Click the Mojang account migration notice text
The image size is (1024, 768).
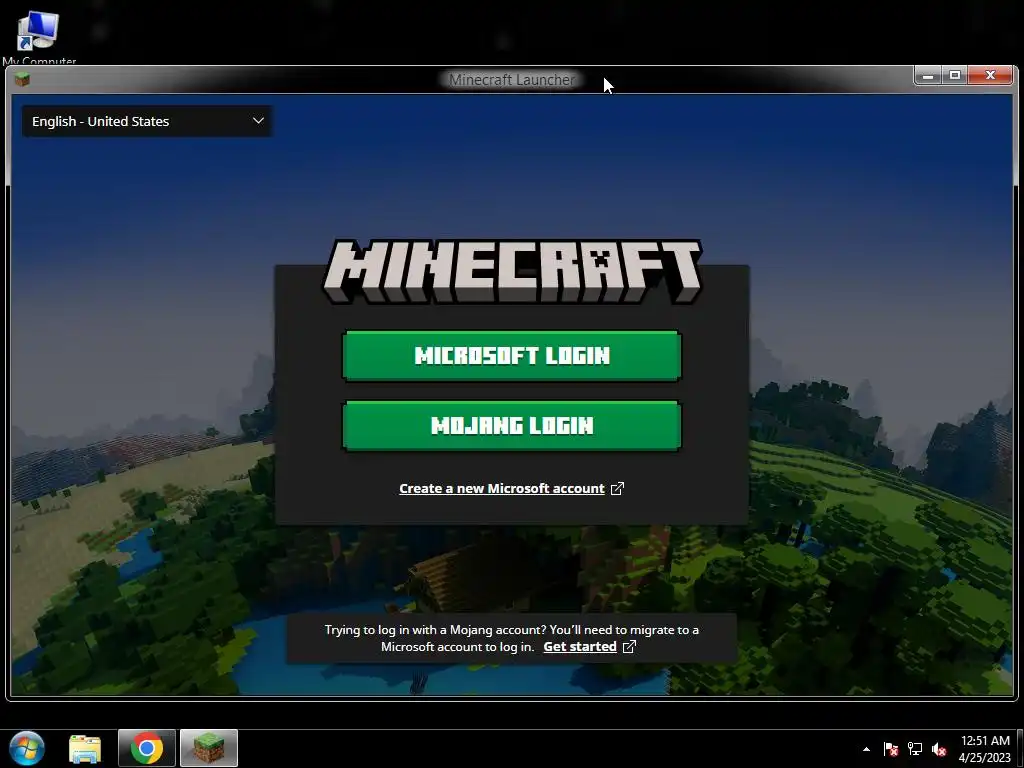[x=511, y=638]
